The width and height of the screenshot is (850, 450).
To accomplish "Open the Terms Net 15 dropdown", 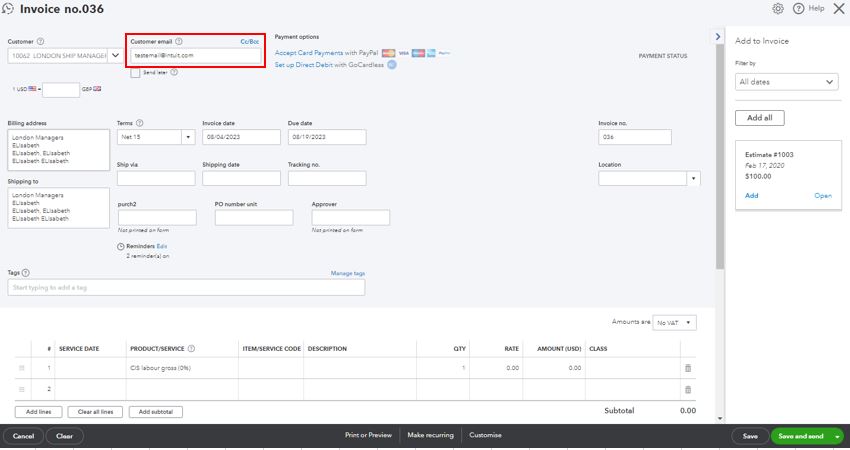I will click(x=188, y=137).
